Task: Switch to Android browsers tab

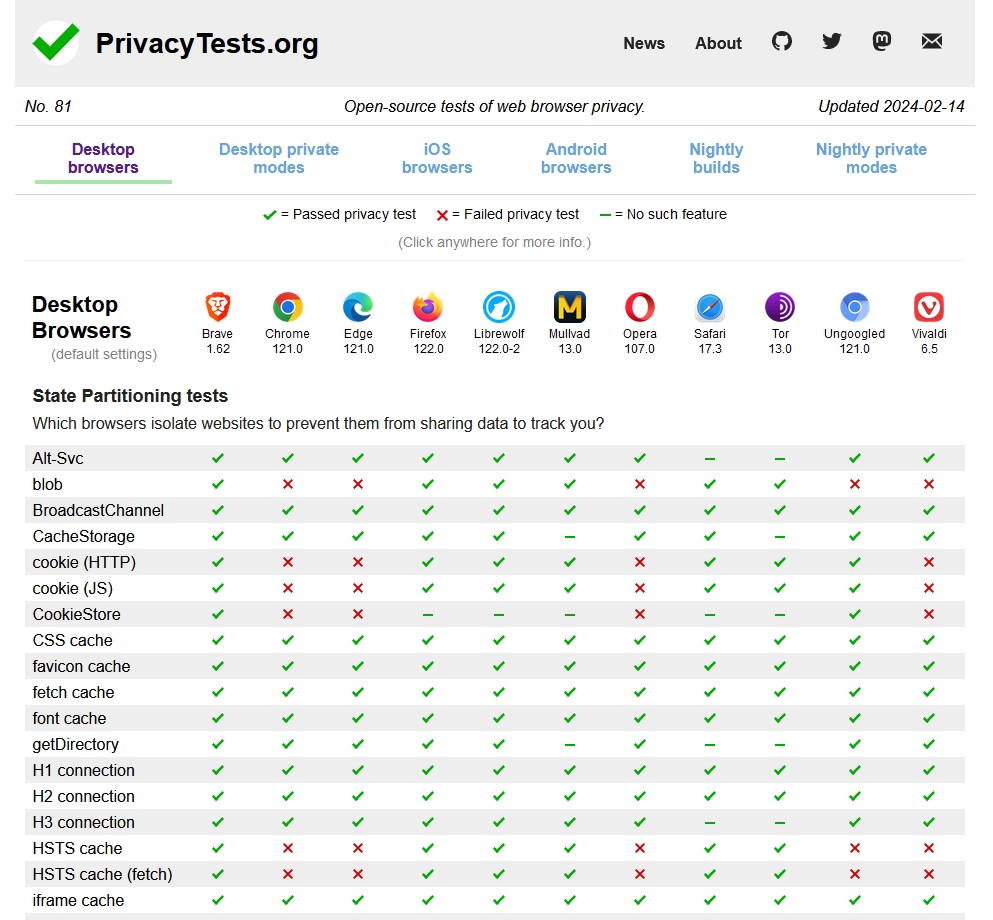Action: point(576,158)
